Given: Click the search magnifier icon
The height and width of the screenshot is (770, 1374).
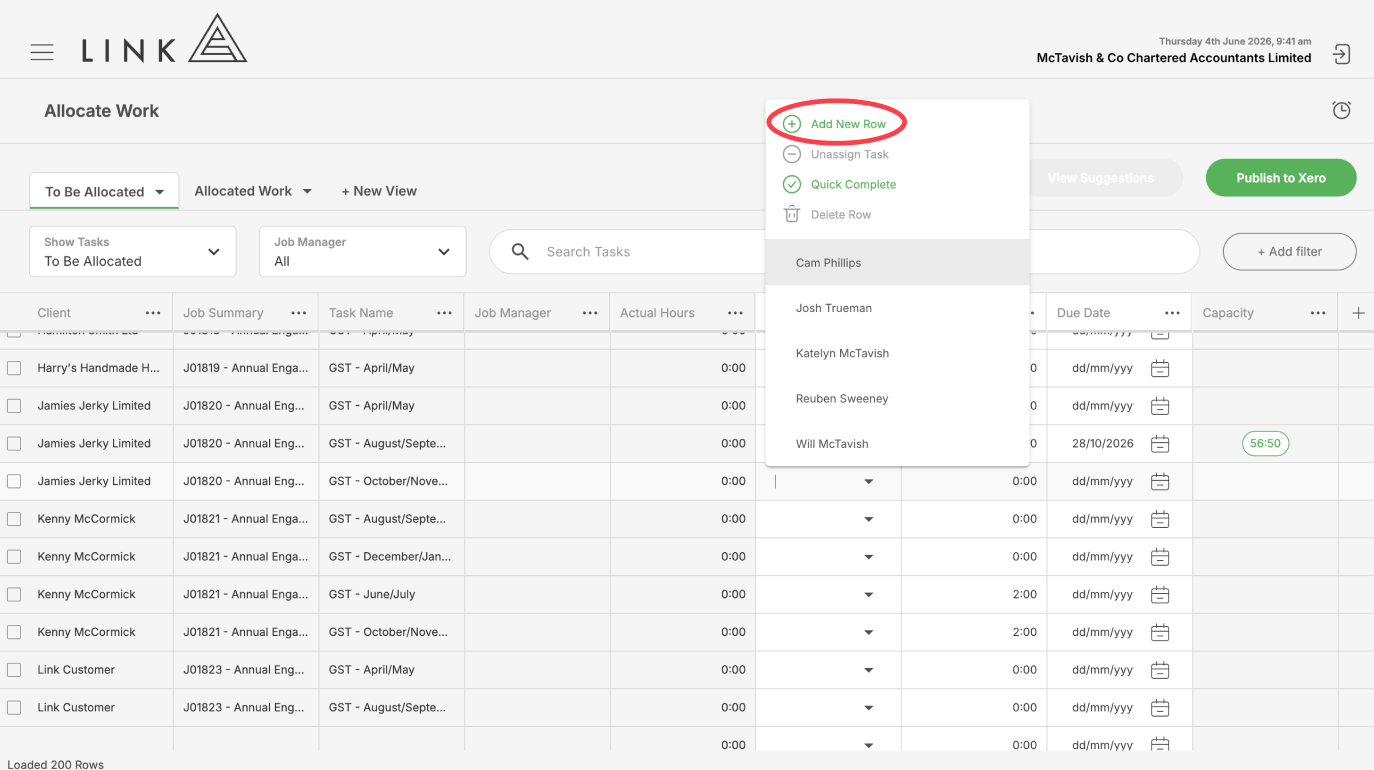Looking at the screenshot, I should pos(520,251).
